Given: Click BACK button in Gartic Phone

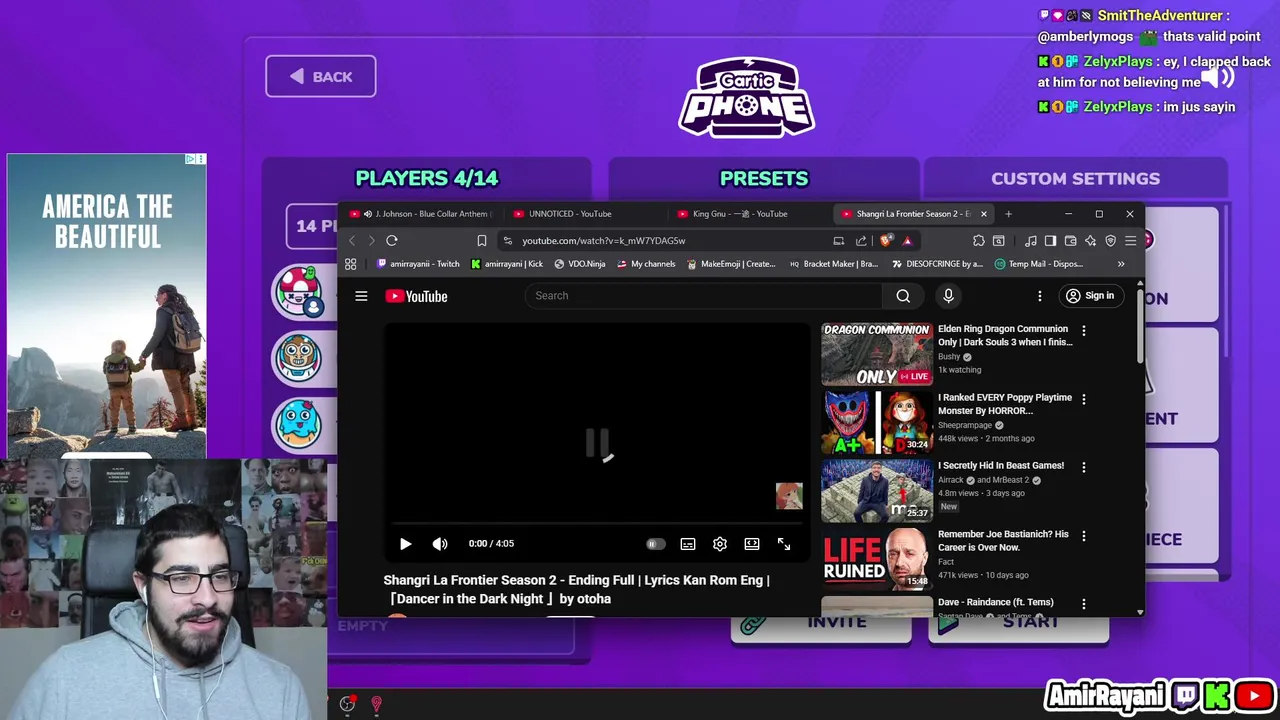Looking at the screenshot, I should coord(321,77).
